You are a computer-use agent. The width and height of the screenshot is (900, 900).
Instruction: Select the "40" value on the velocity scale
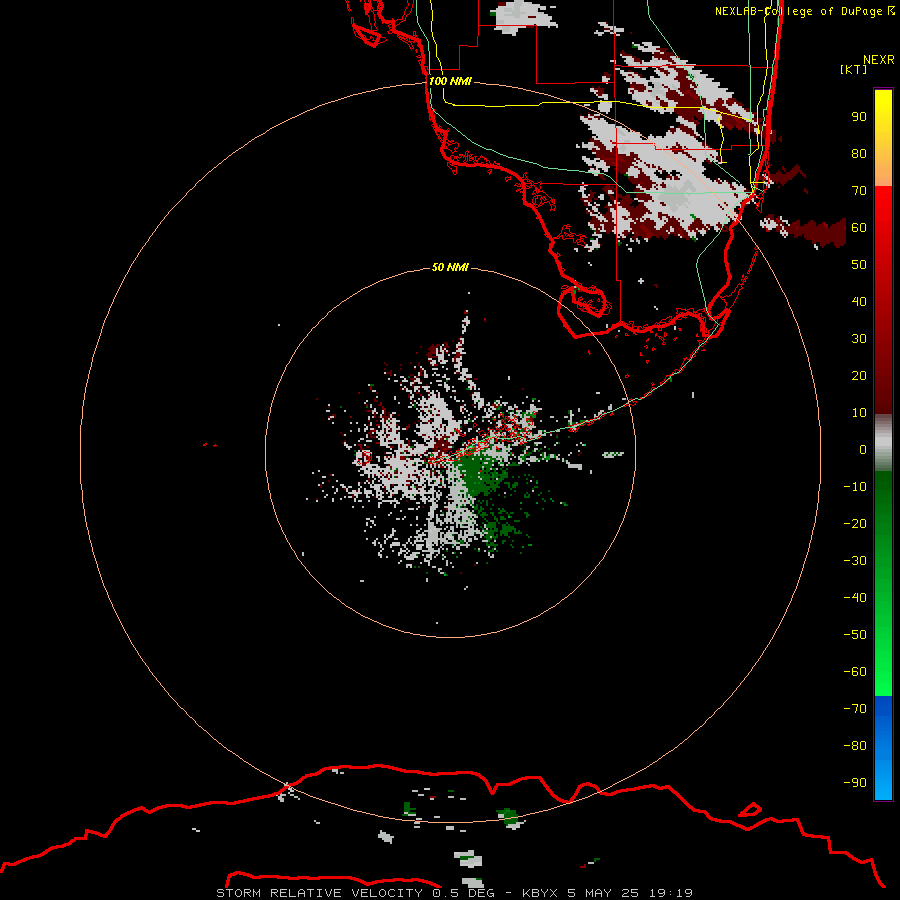pyautogui.click(x=859, y=302)
